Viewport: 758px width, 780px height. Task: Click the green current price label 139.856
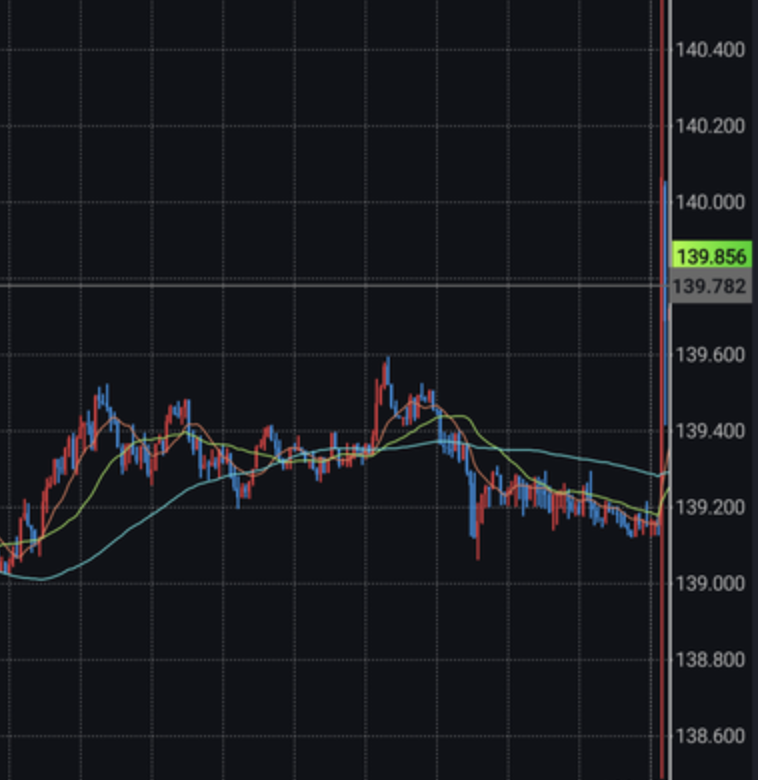[712, 256]
